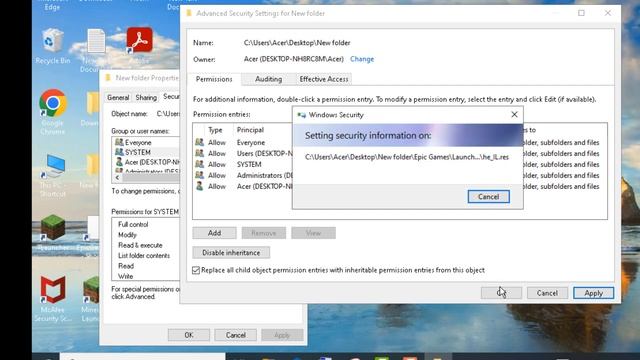Open the General tab in Properties window
Screen dimensions: 640x360
(x=118, y=98)
